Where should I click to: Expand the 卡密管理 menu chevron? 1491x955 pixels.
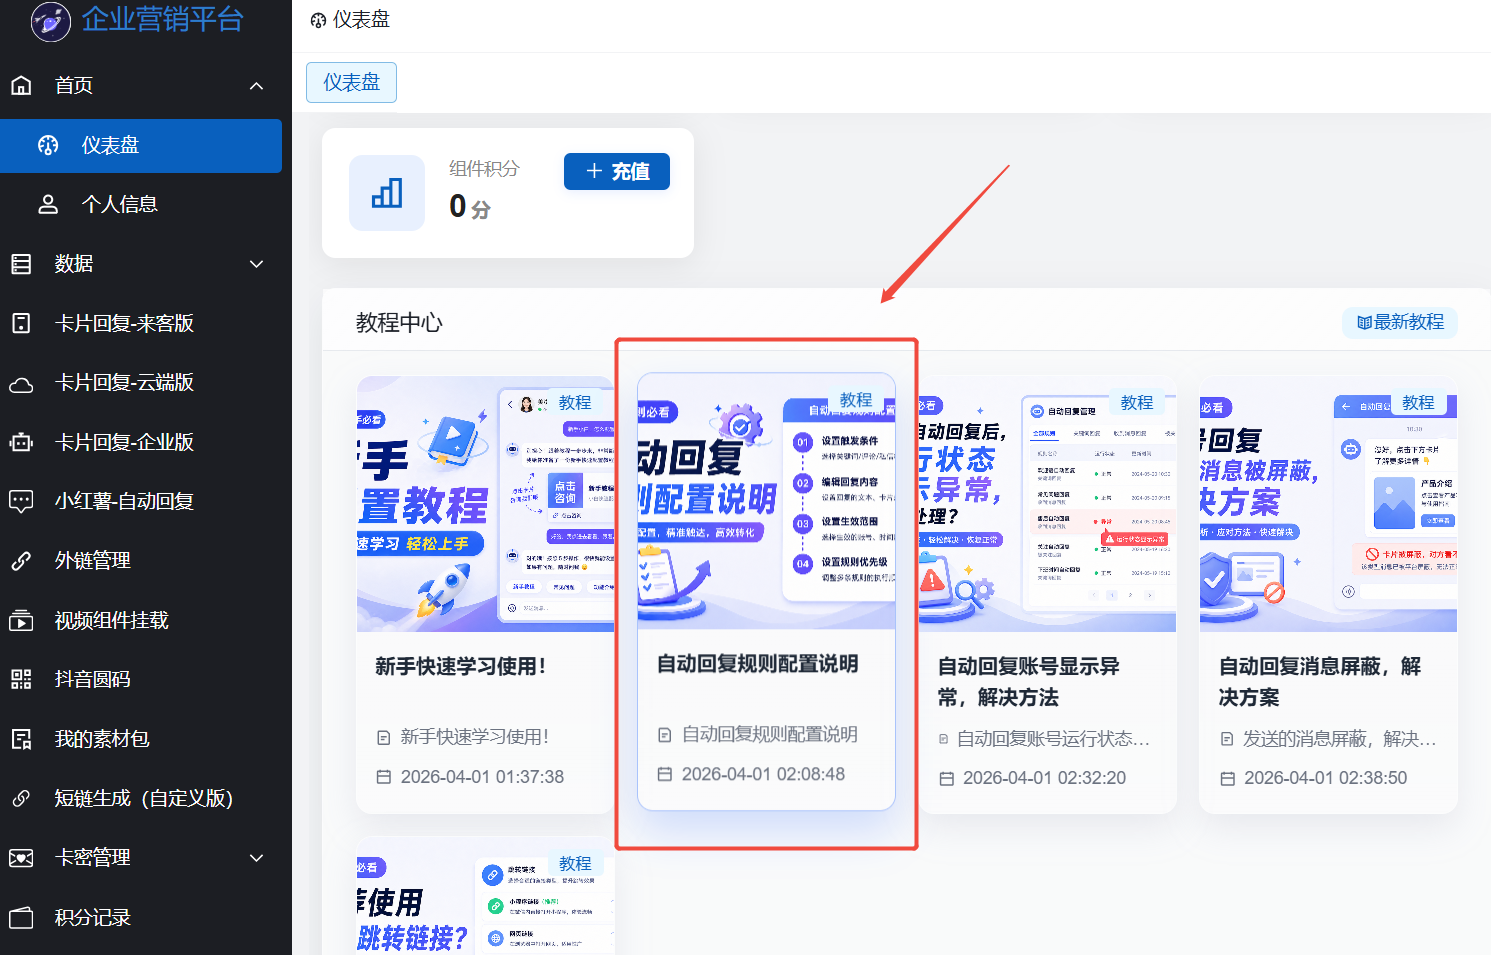click(x=257, y=858)
